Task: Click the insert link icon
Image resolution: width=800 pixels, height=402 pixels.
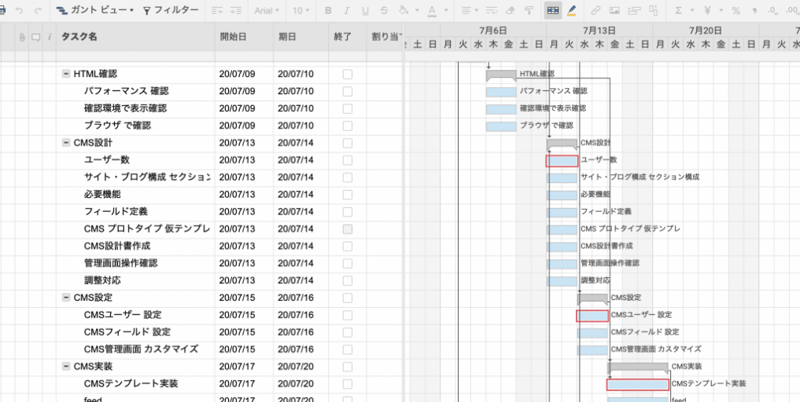Action: (x=598, y=10)
